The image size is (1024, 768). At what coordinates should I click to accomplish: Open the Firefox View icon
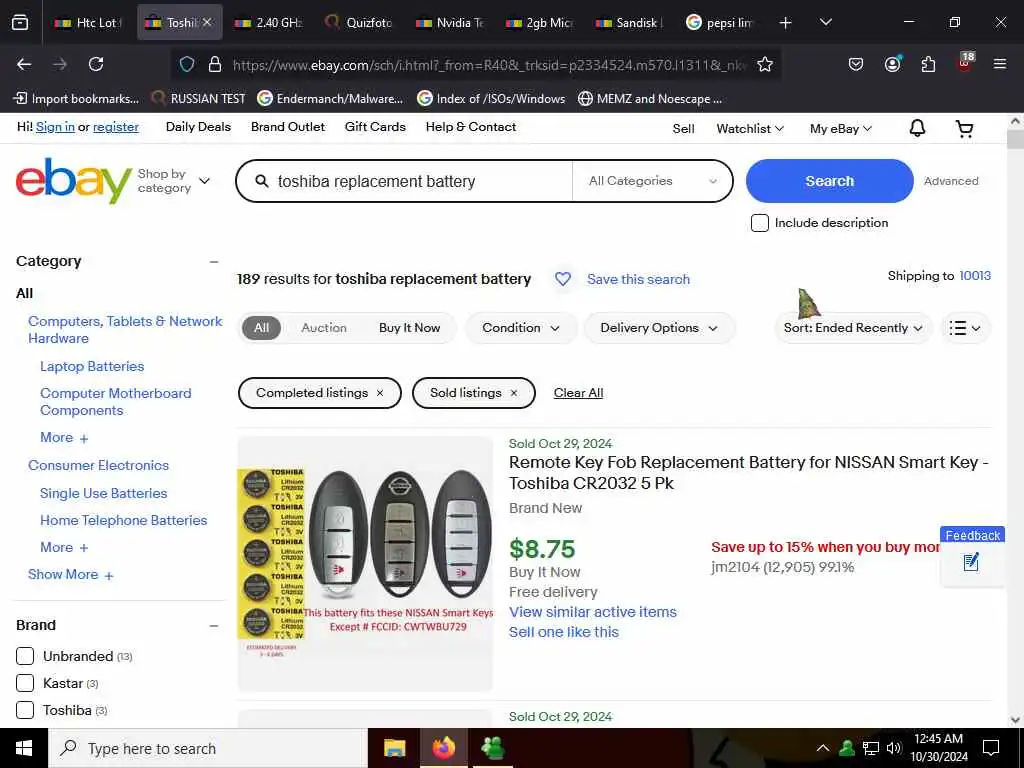pyautogui.click(x=20, y=23)
